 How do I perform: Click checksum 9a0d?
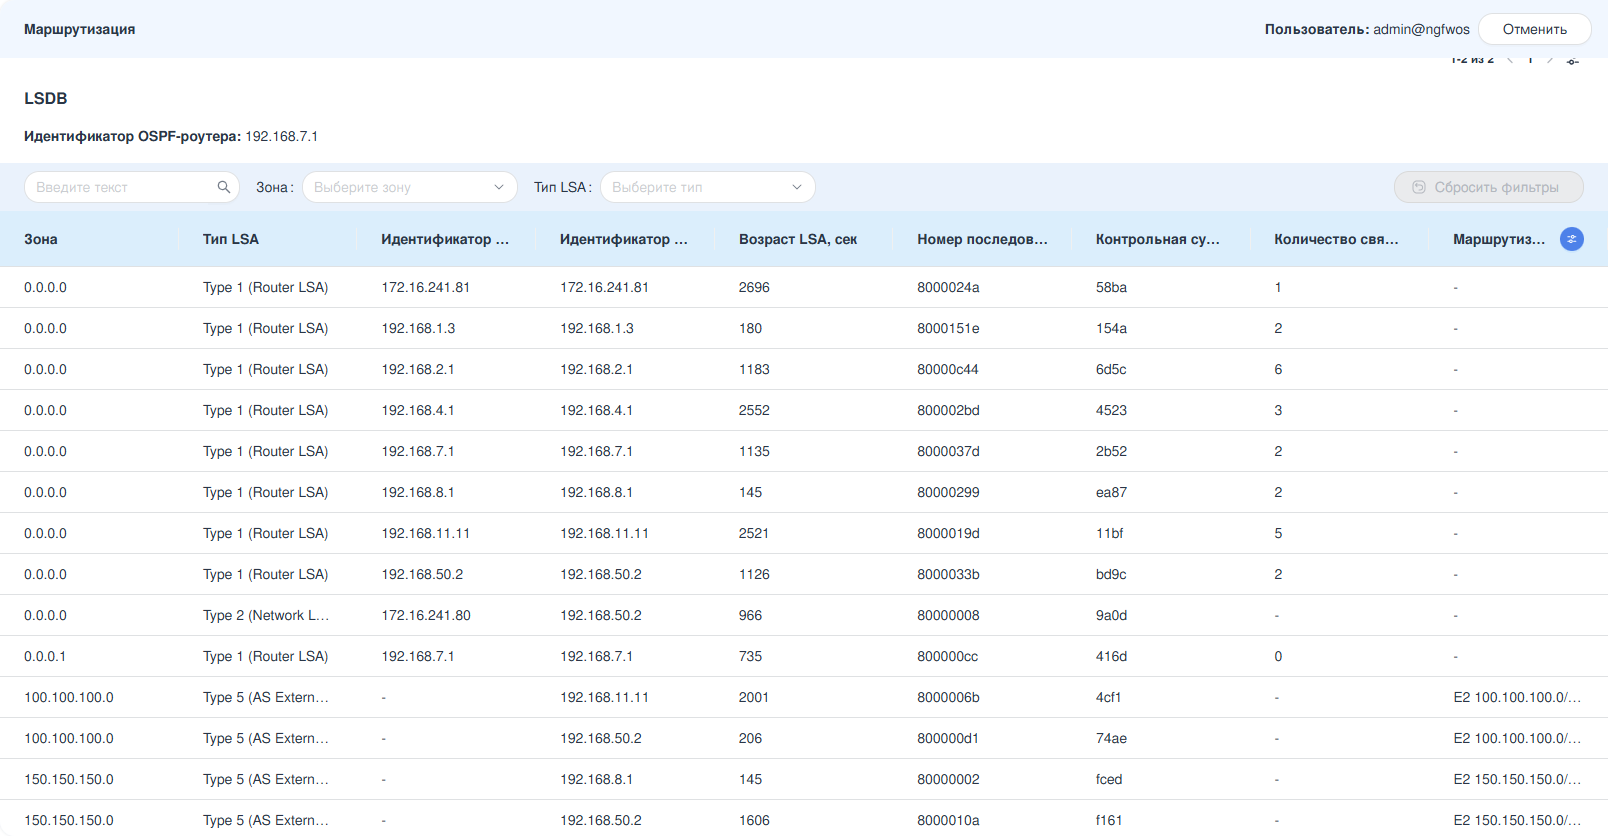tap(1111, 615)
